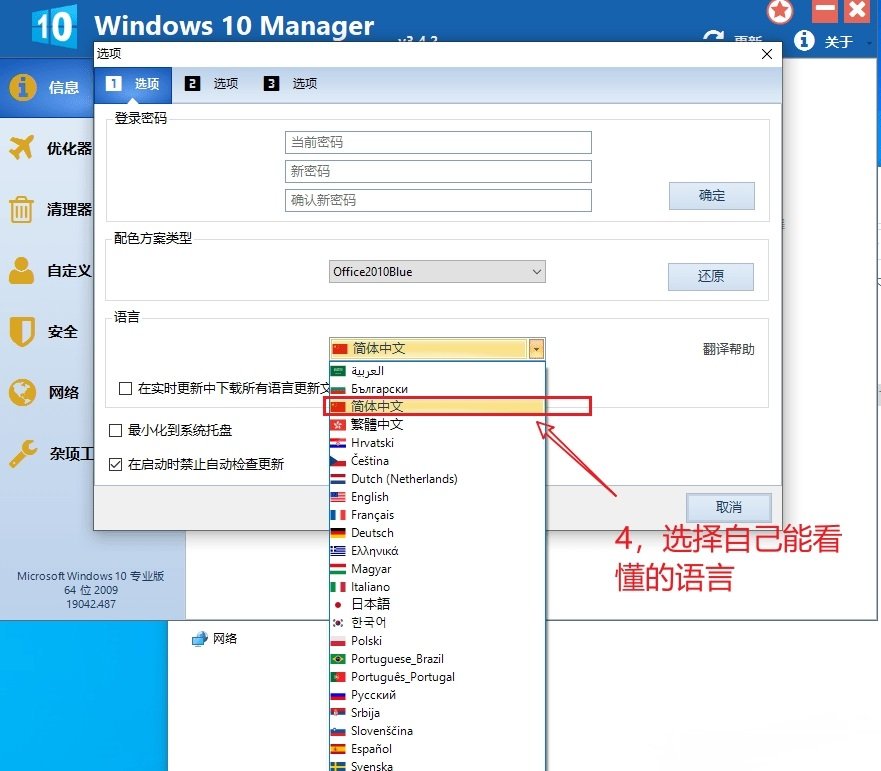Click the red star favorite icon

[780, 11]
